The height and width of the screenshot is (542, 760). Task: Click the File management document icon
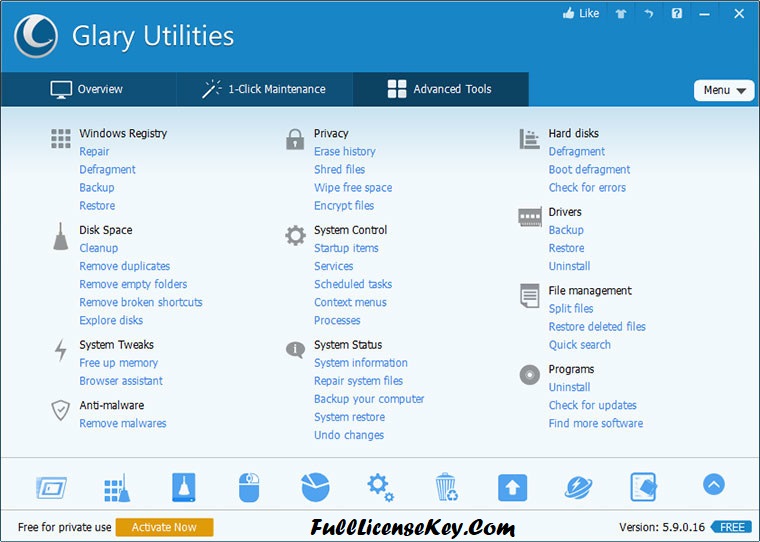point(529,296)
